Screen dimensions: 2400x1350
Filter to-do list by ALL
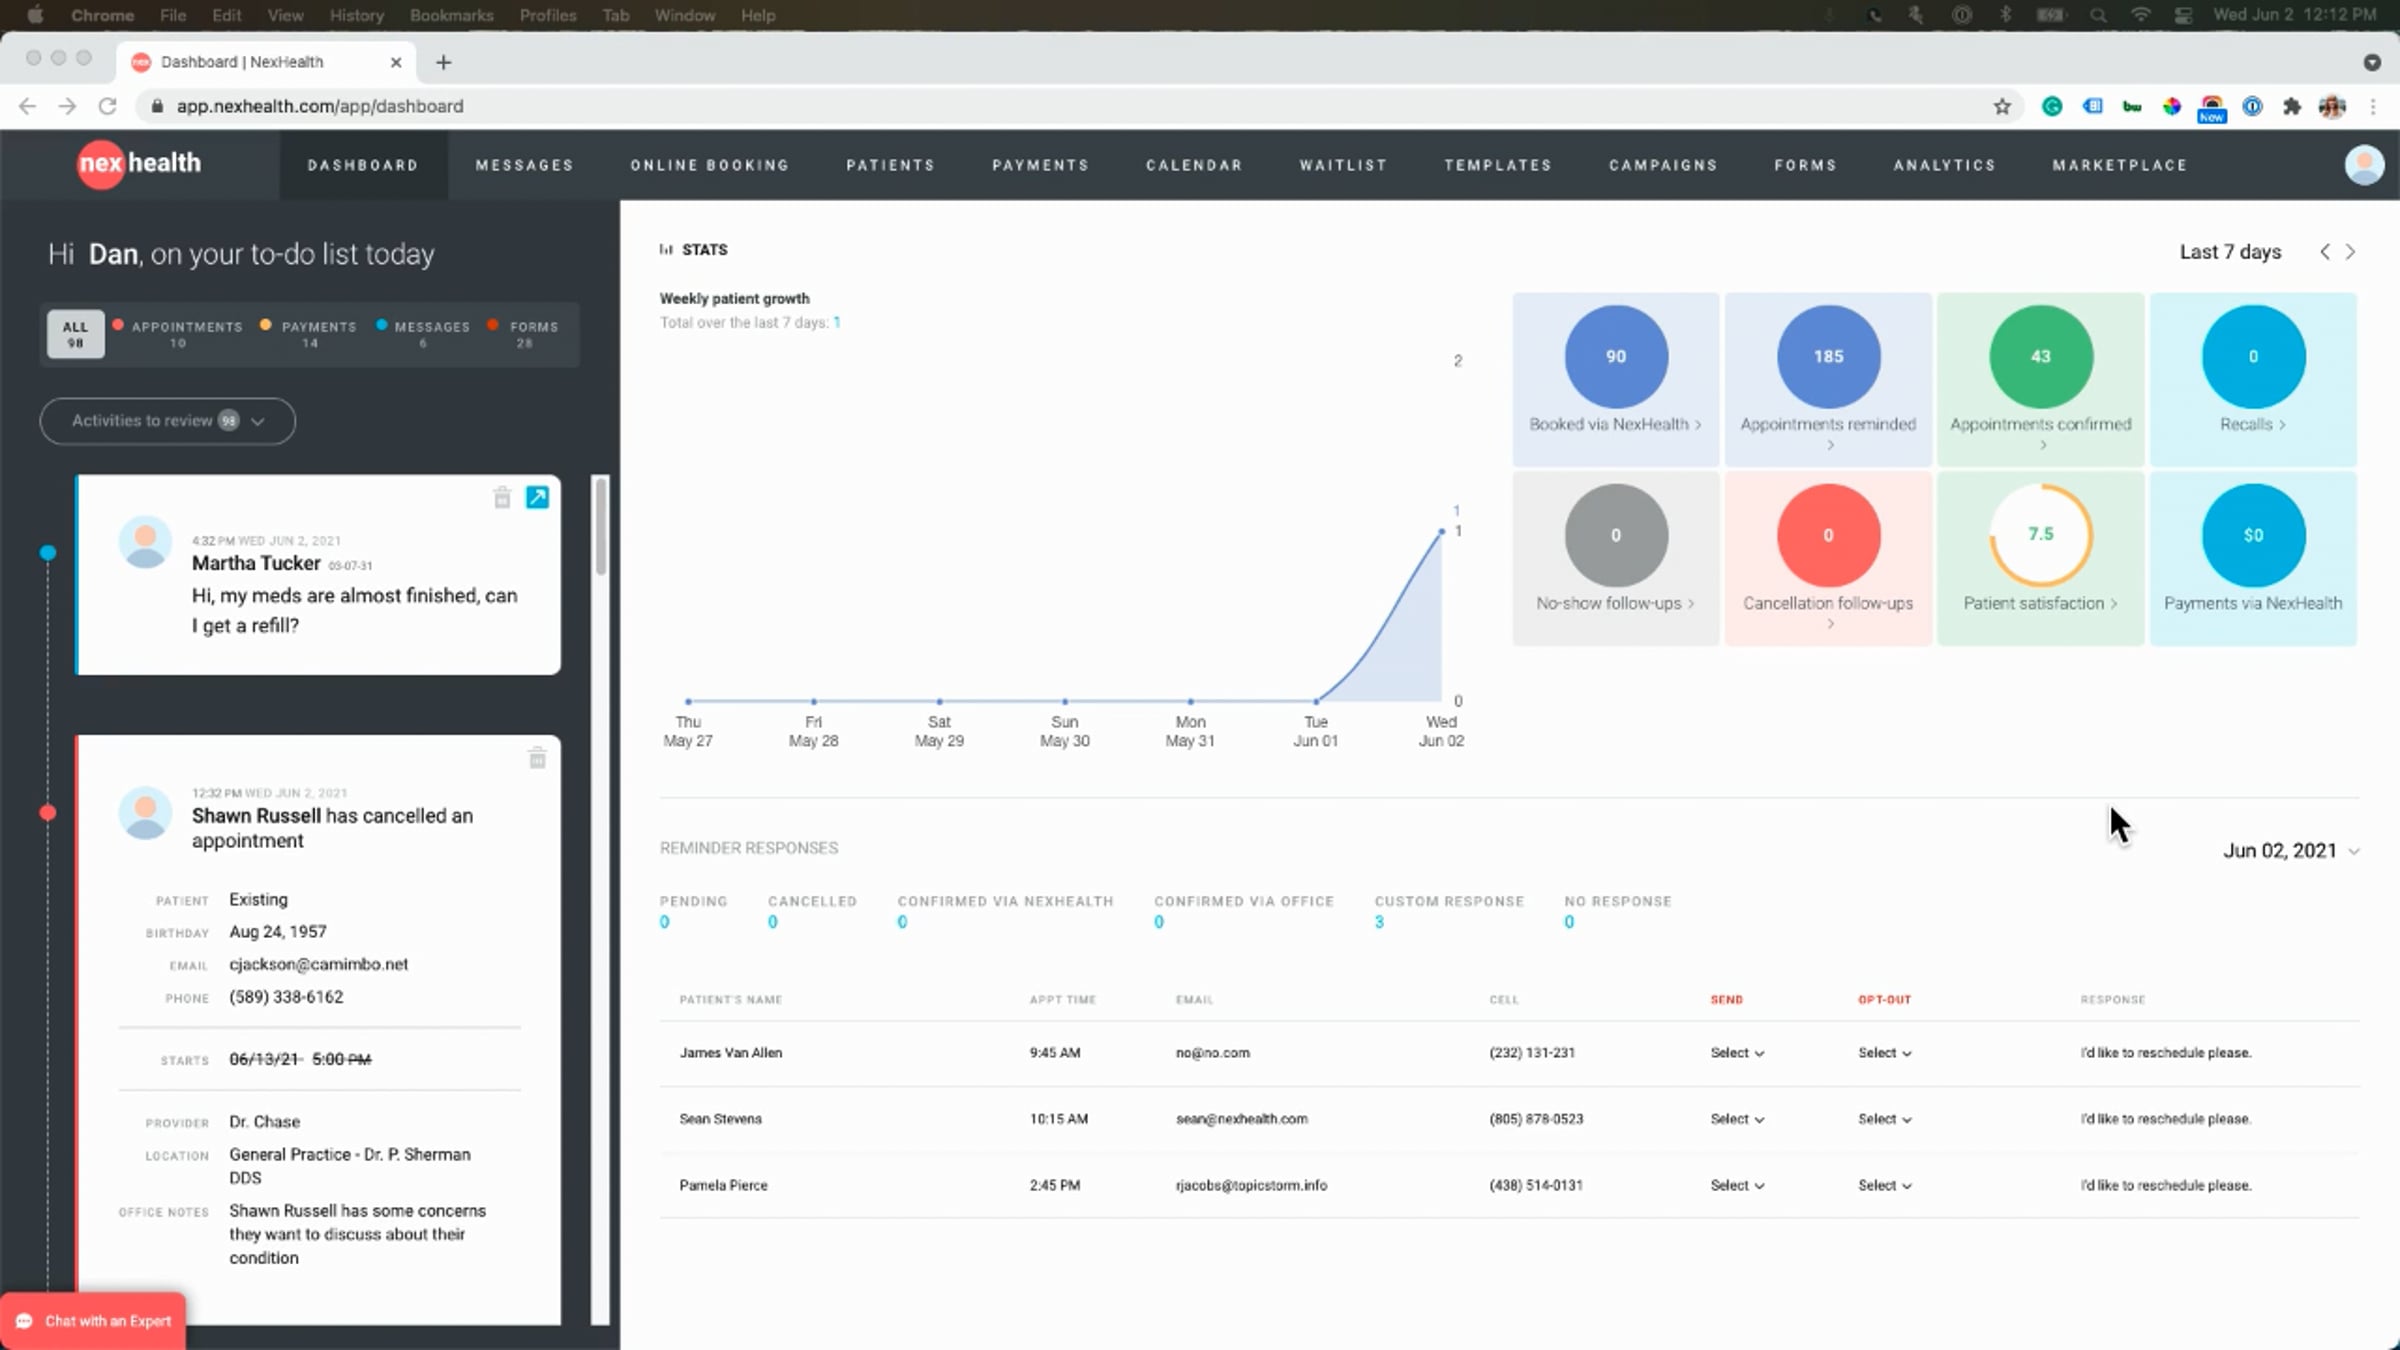[x=75, y=334]
